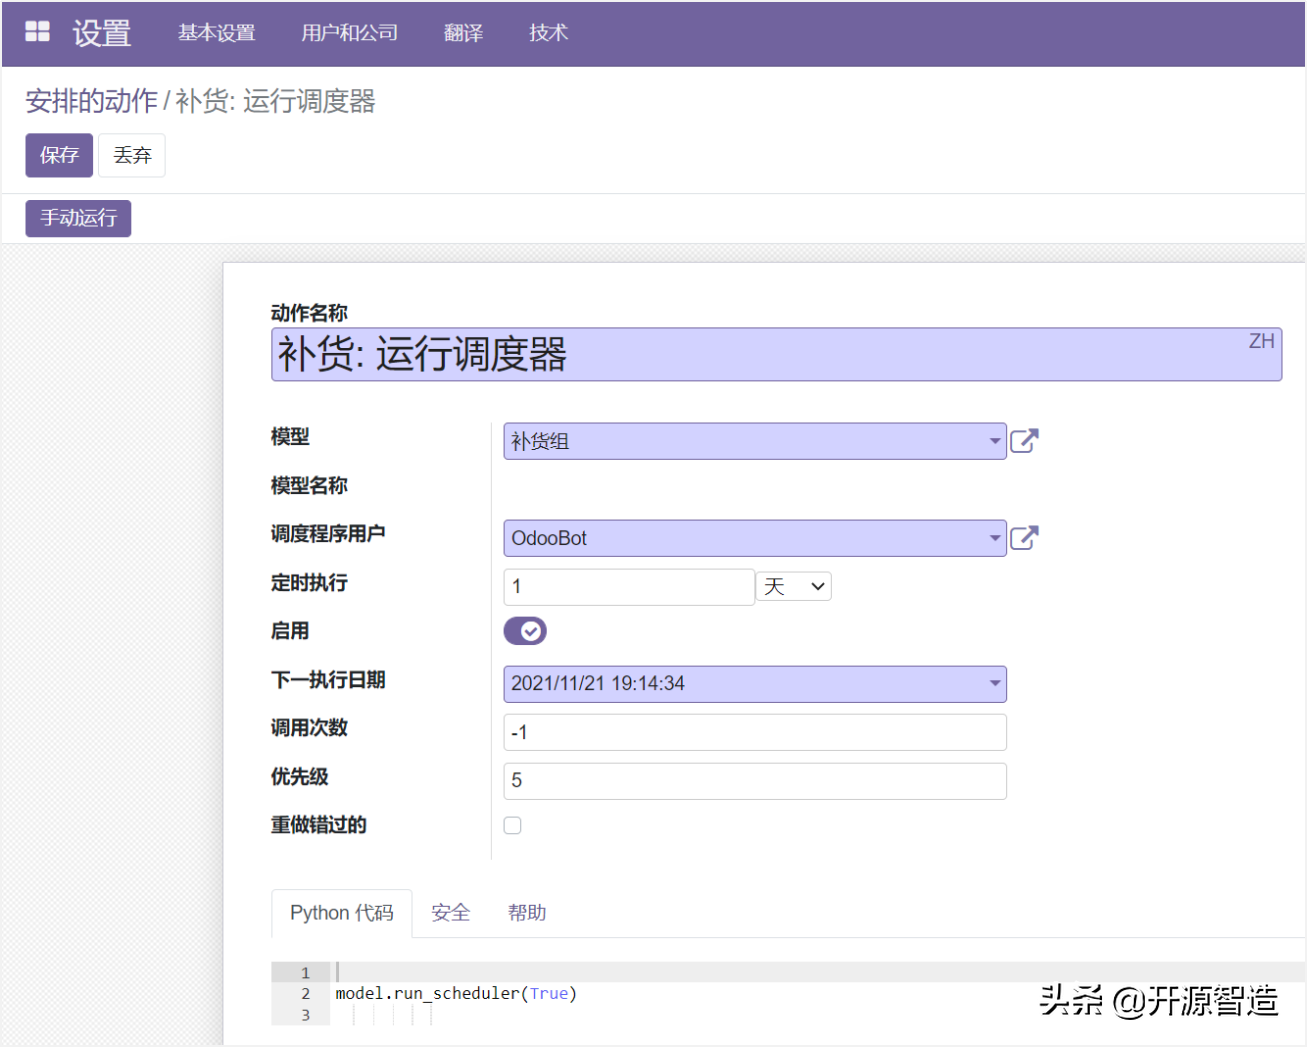Click the 保存 save button
1308x1047 pixels.
59,155
